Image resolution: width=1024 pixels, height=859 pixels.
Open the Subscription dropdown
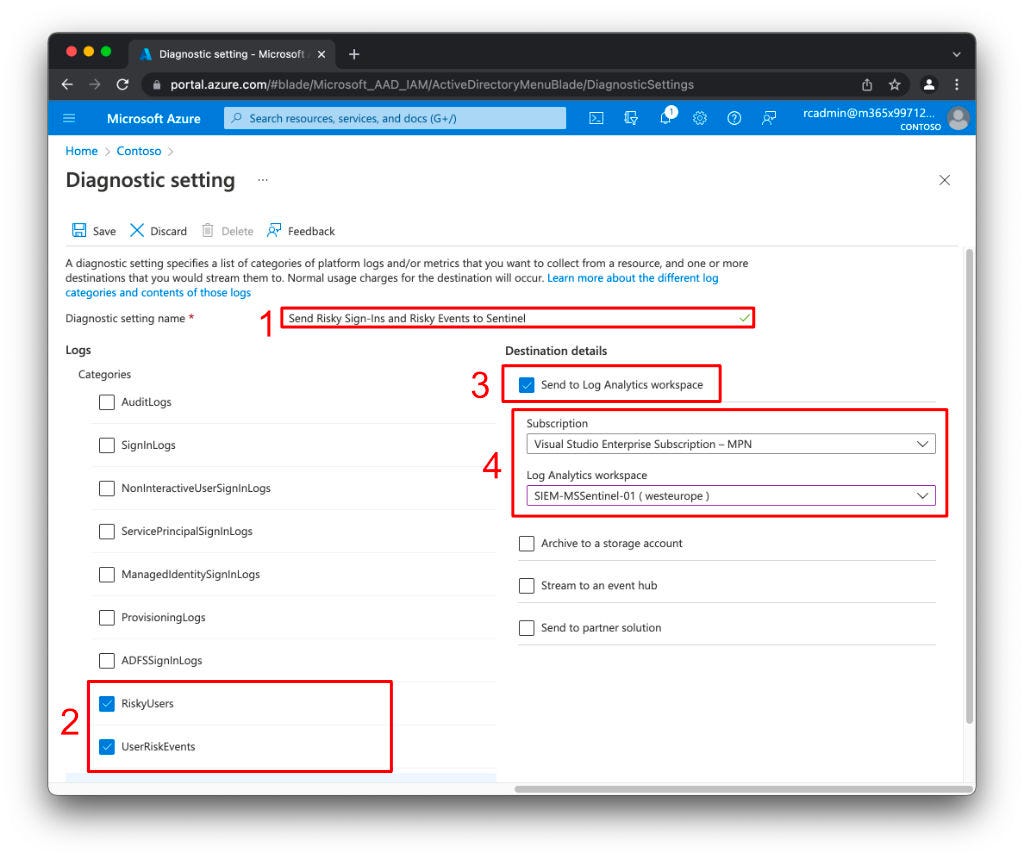click(x=731, y=444)
